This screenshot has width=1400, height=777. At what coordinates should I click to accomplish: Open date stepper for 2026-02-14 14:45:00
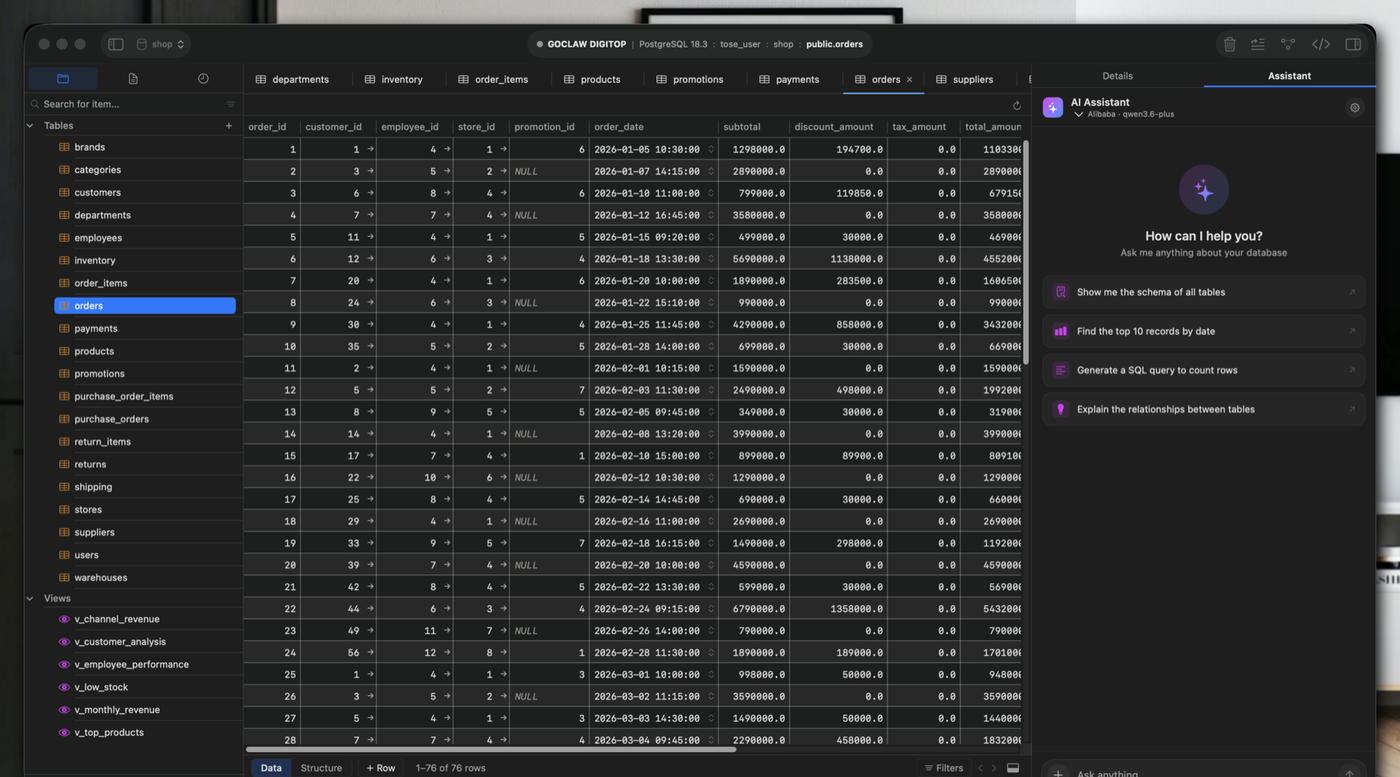(x=711, y=499)
